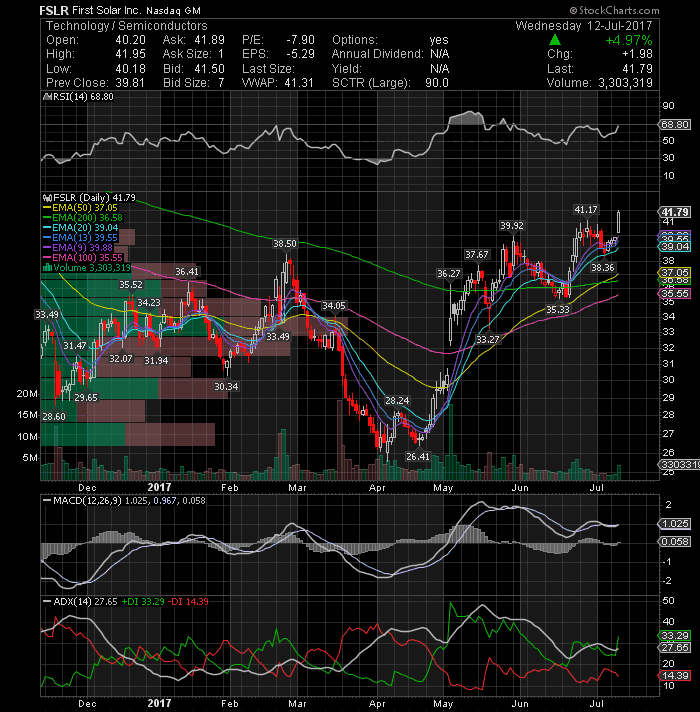This screenshot has height=712, width=700.
Task: Click the 68.80 RSI tag on right axis
Action: tap(675, 124)
